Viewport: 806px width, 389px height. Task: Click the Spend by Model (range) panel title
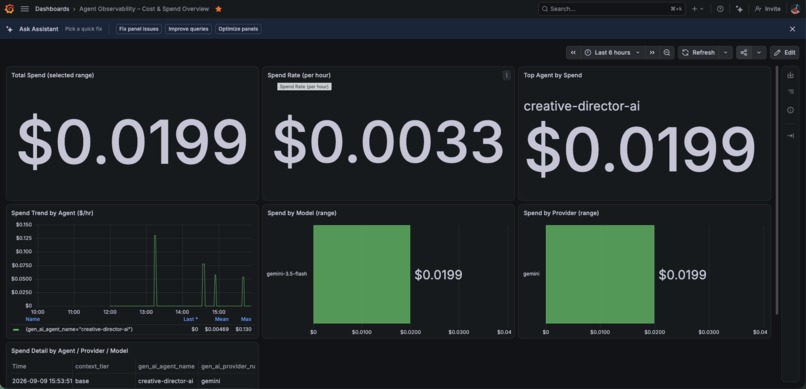coord(302,213)
